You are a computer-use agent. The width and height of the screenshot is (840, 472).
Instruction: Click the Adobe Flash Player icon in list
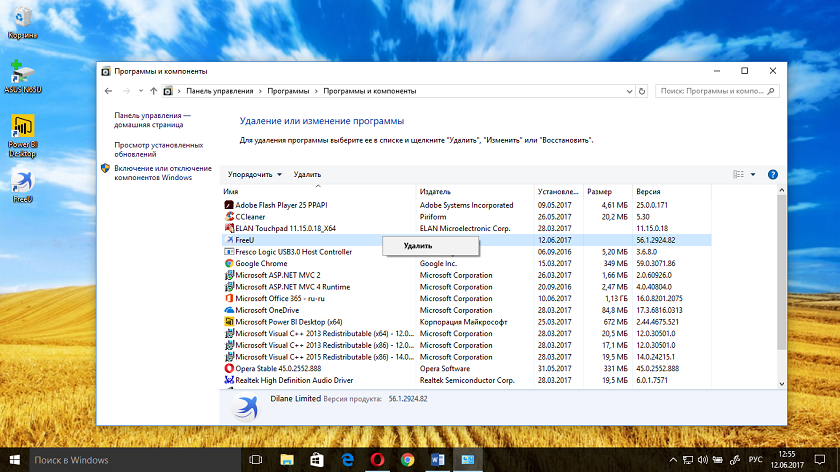point(229,205)
